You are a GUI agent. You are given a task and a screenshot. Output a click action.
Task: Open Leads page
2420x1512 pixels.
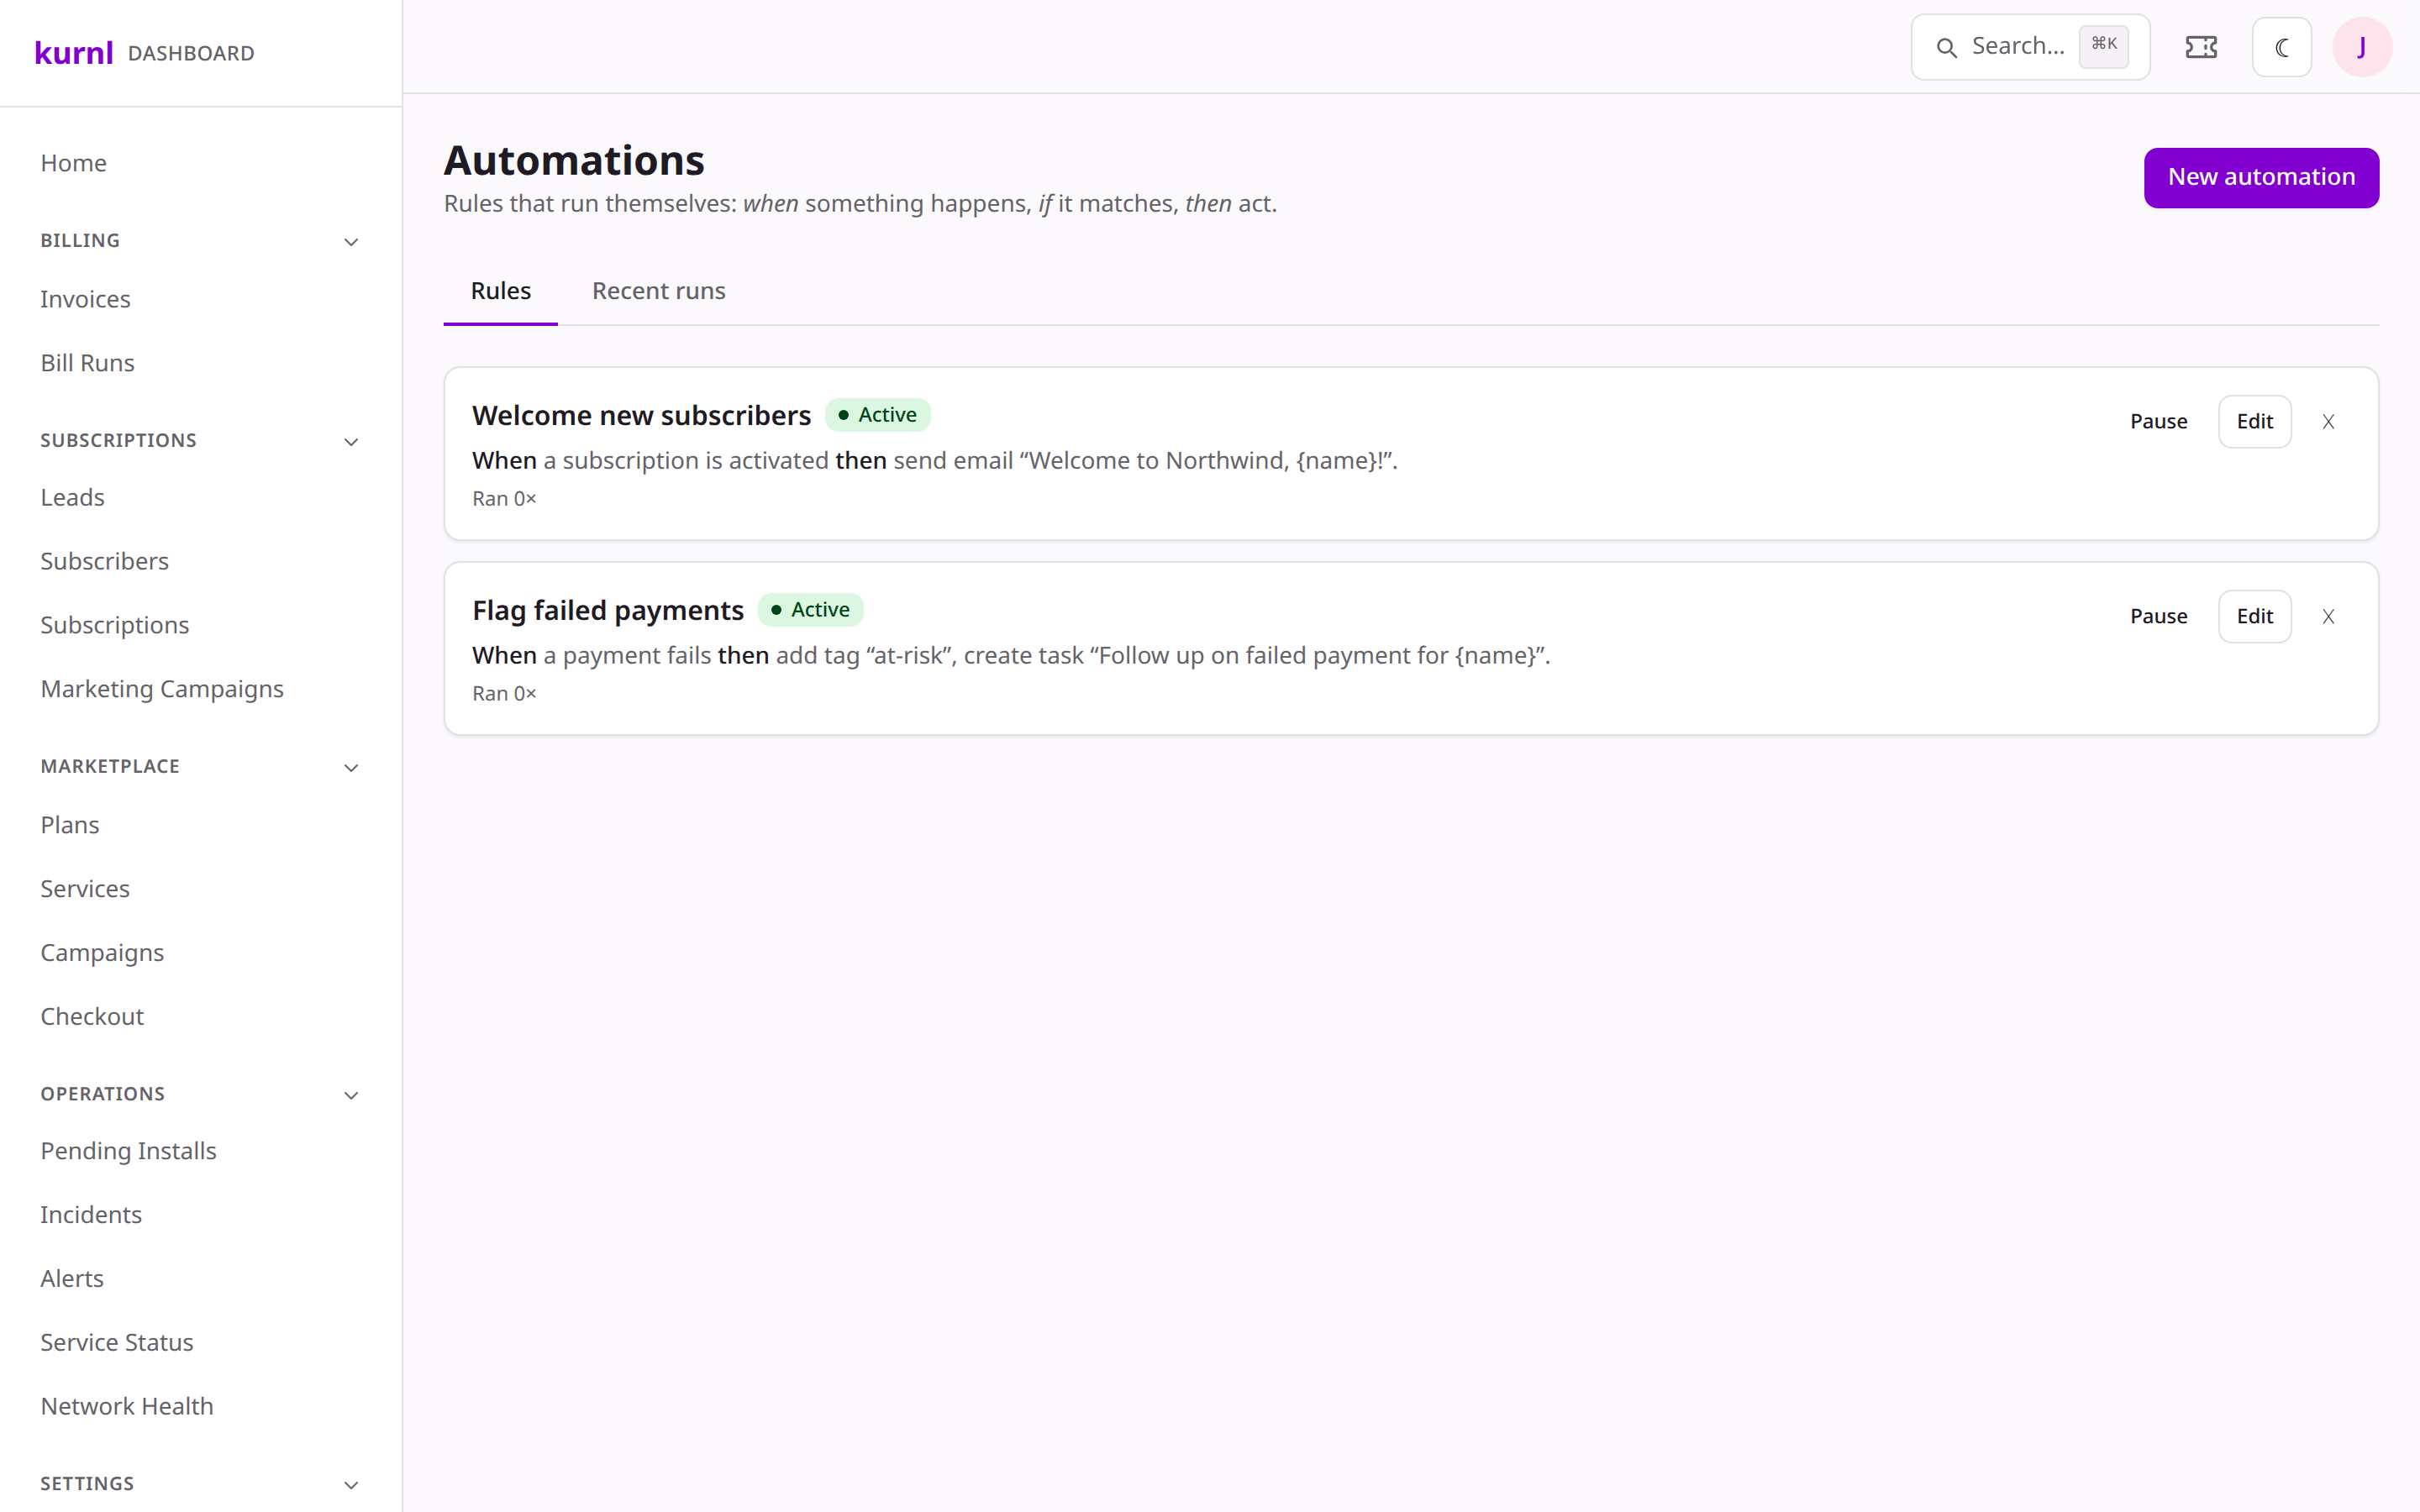[72, 497]
